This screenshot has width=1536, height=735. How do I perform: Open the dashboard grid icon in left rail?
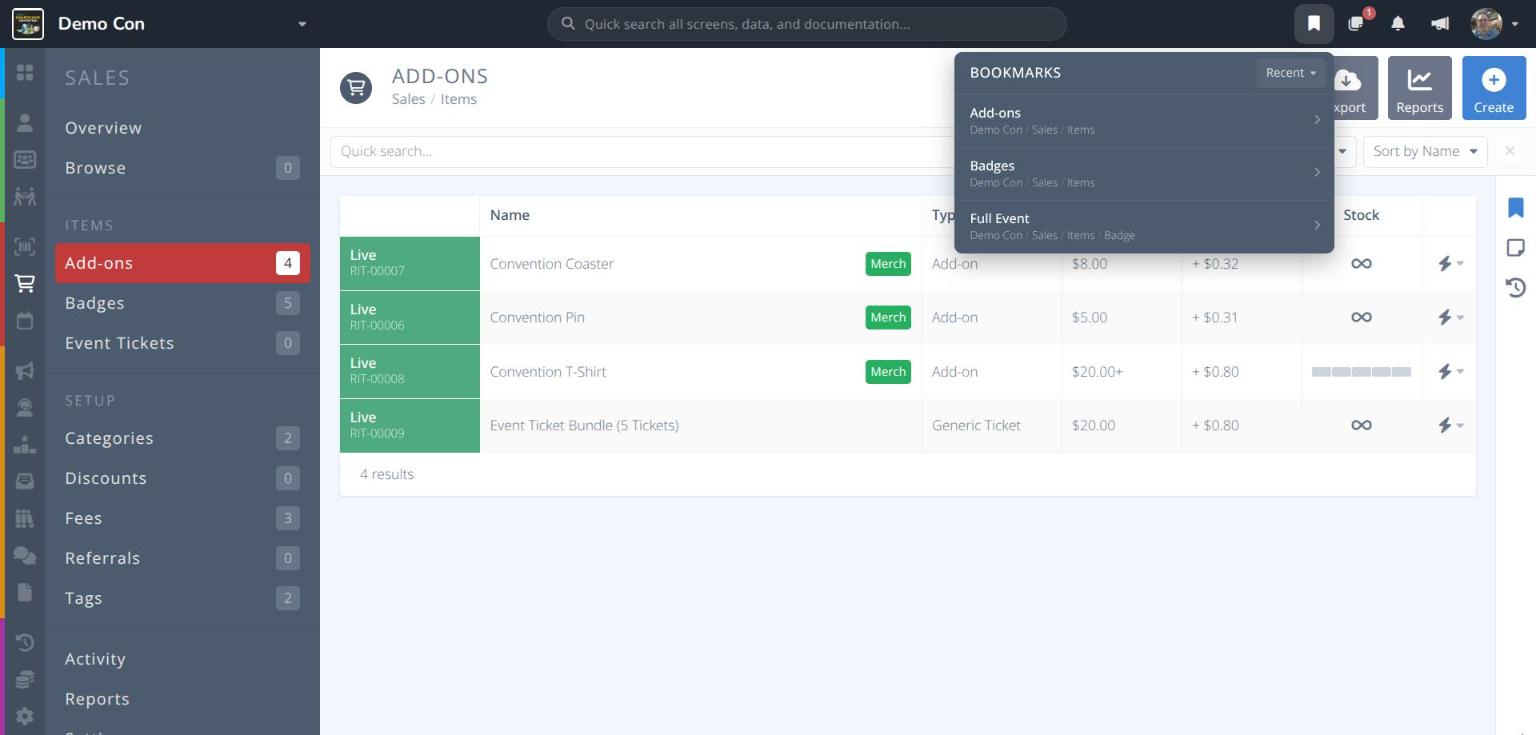point(25,73)
